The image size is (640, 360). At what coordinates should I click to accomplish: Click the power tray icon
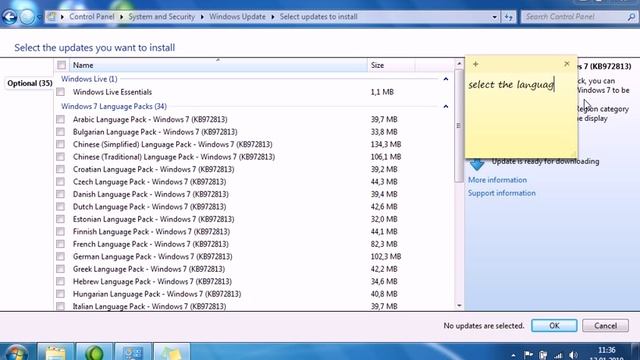pos(543,355)
